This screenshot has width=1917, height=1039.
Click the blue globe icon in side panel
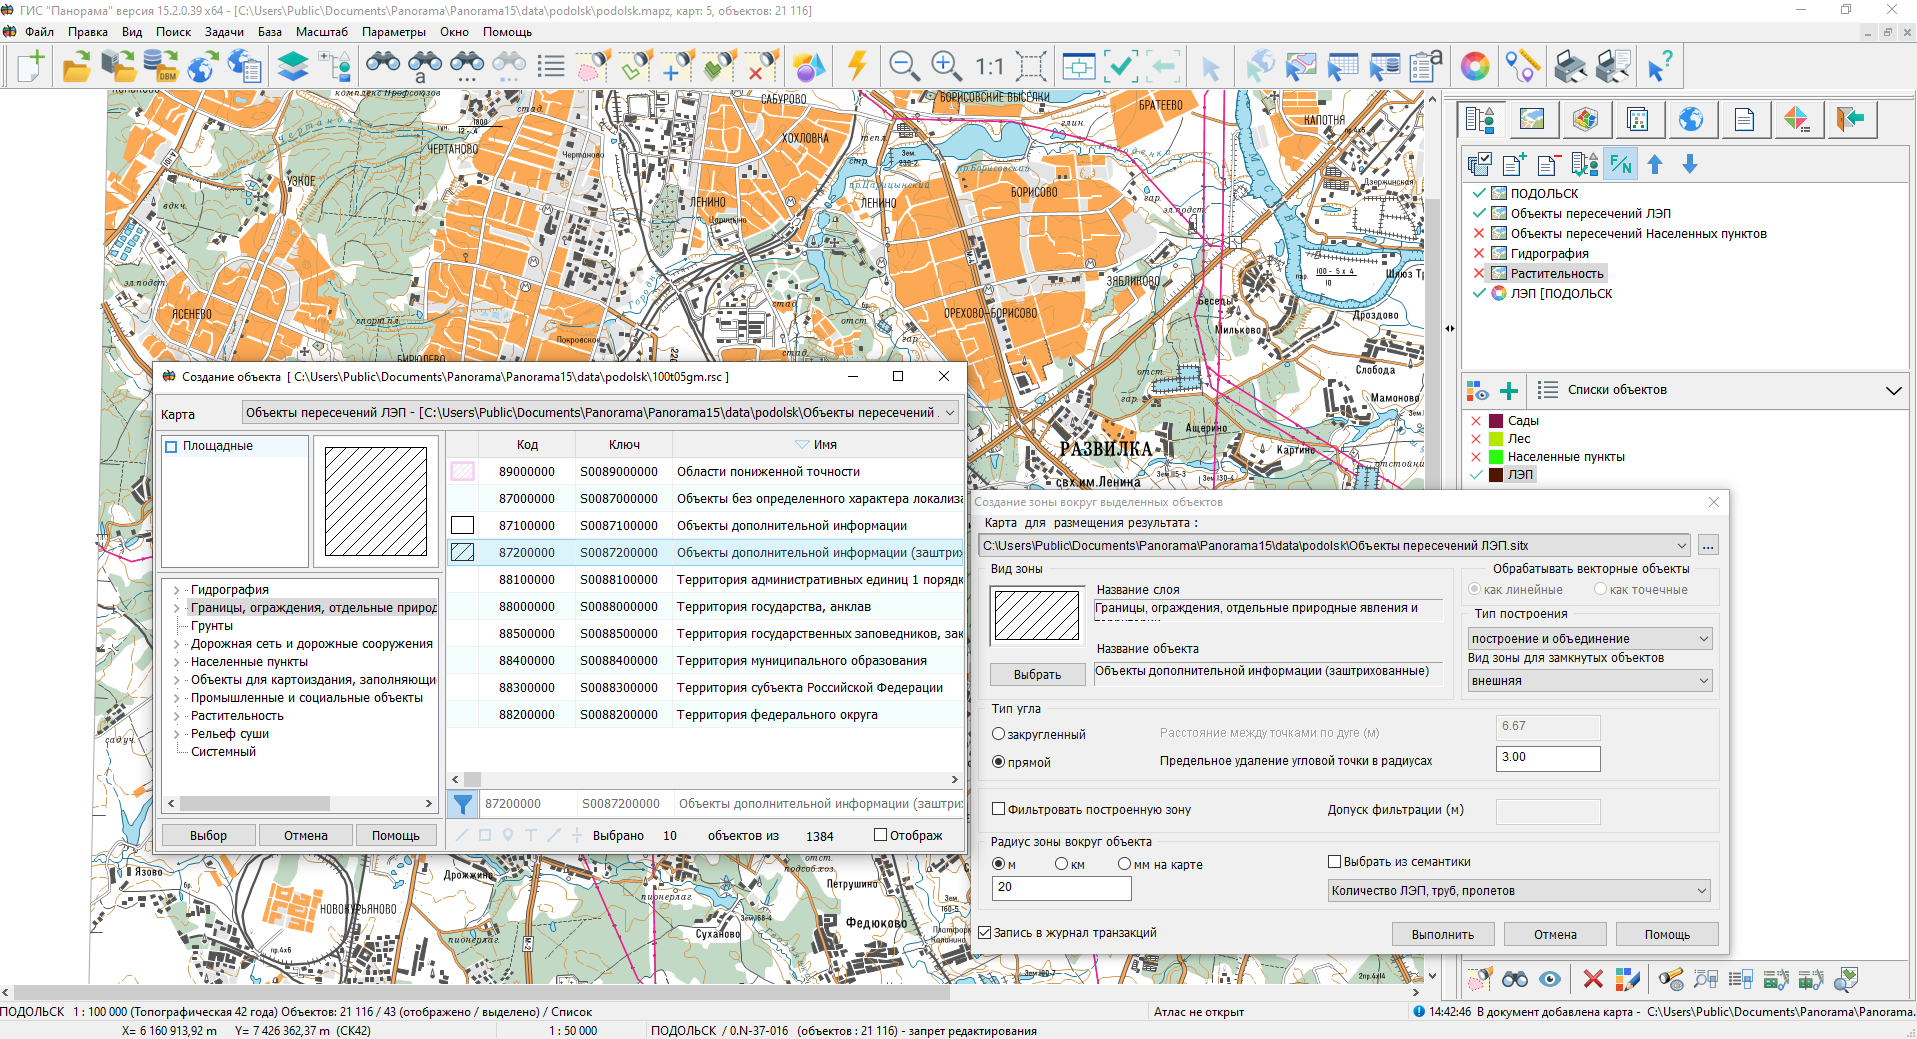[x=1691, y=119]
